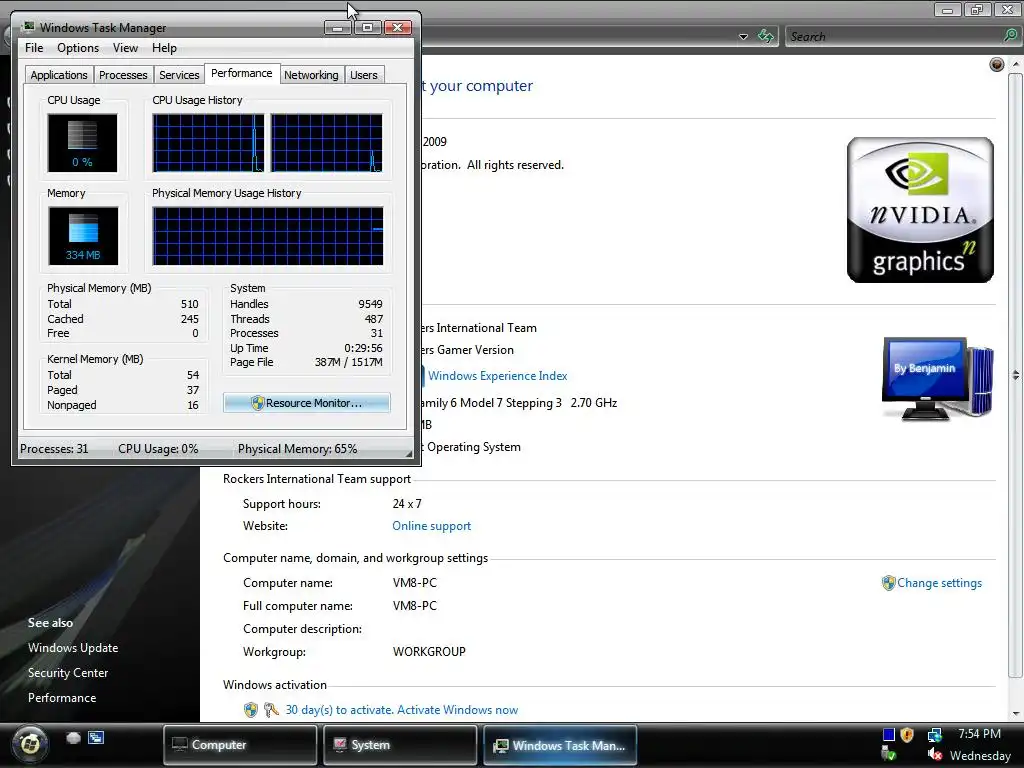This screenshot has height=768, width=1024.
Task: Open Performance link in See also
Action: [x=62, y=697]
